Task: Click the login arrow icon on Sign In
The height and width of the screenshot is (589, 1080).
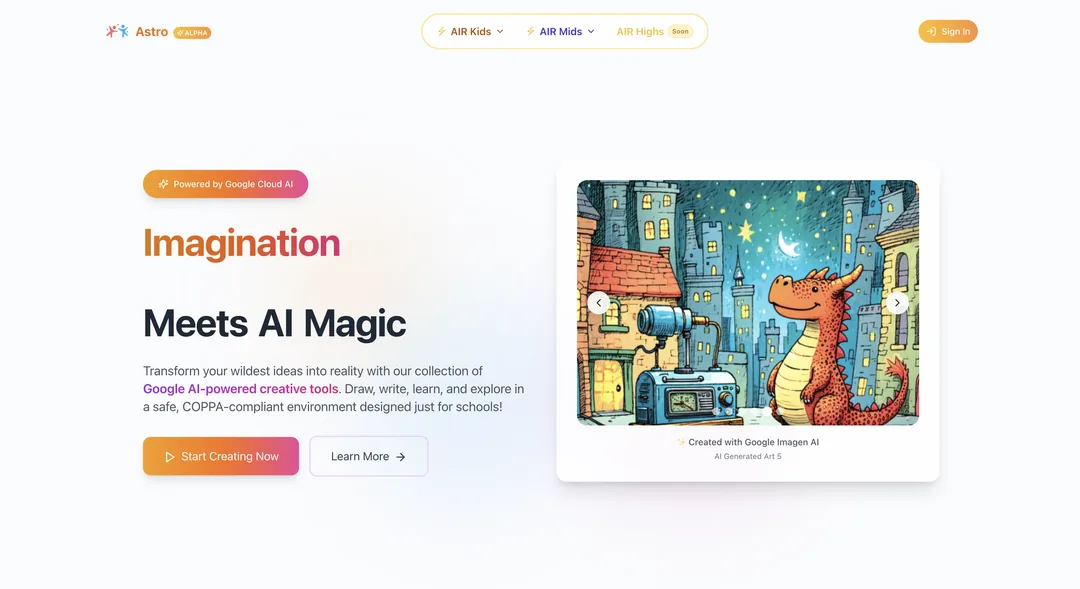Action: pos(931,32)
